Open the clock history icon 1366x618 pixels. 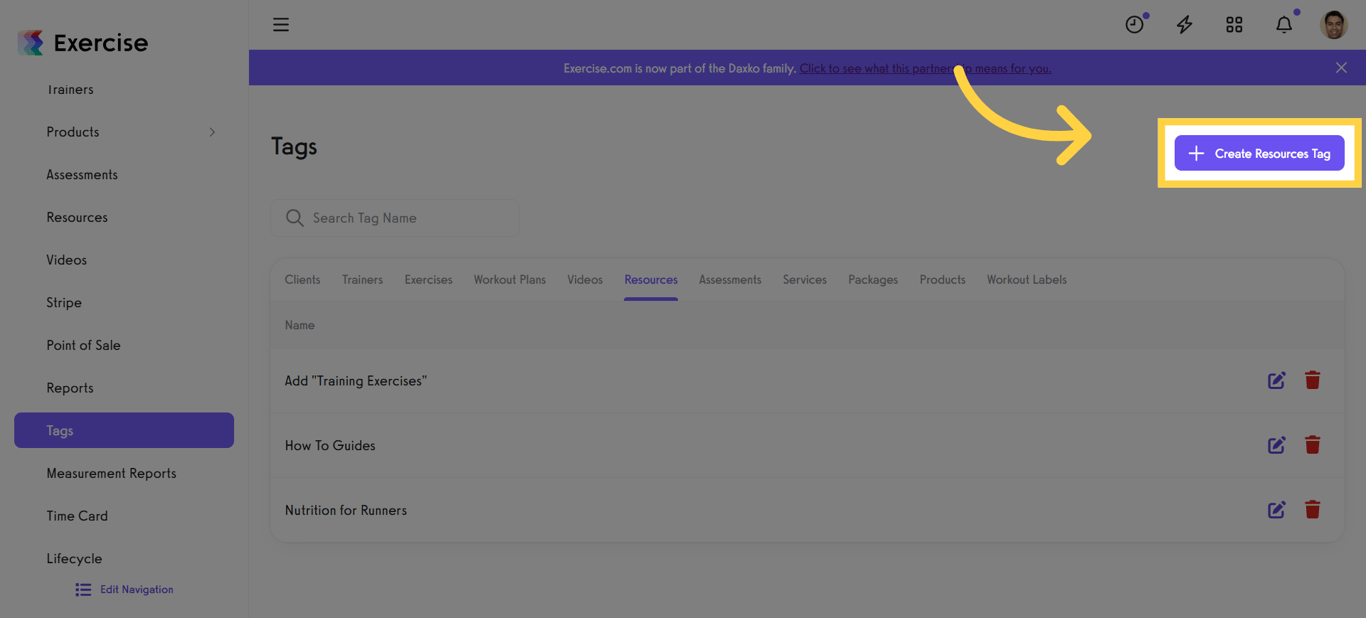coord(1134,24)
